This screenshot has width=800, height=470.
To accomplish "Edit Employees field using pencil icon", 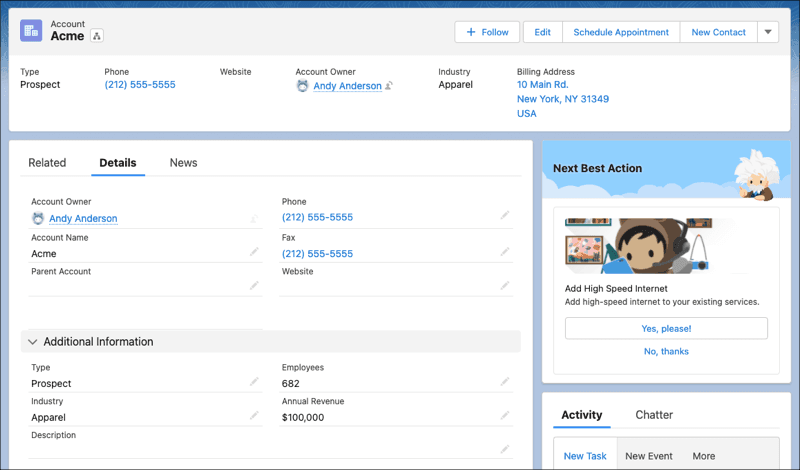I will click(x=505, y=381).
